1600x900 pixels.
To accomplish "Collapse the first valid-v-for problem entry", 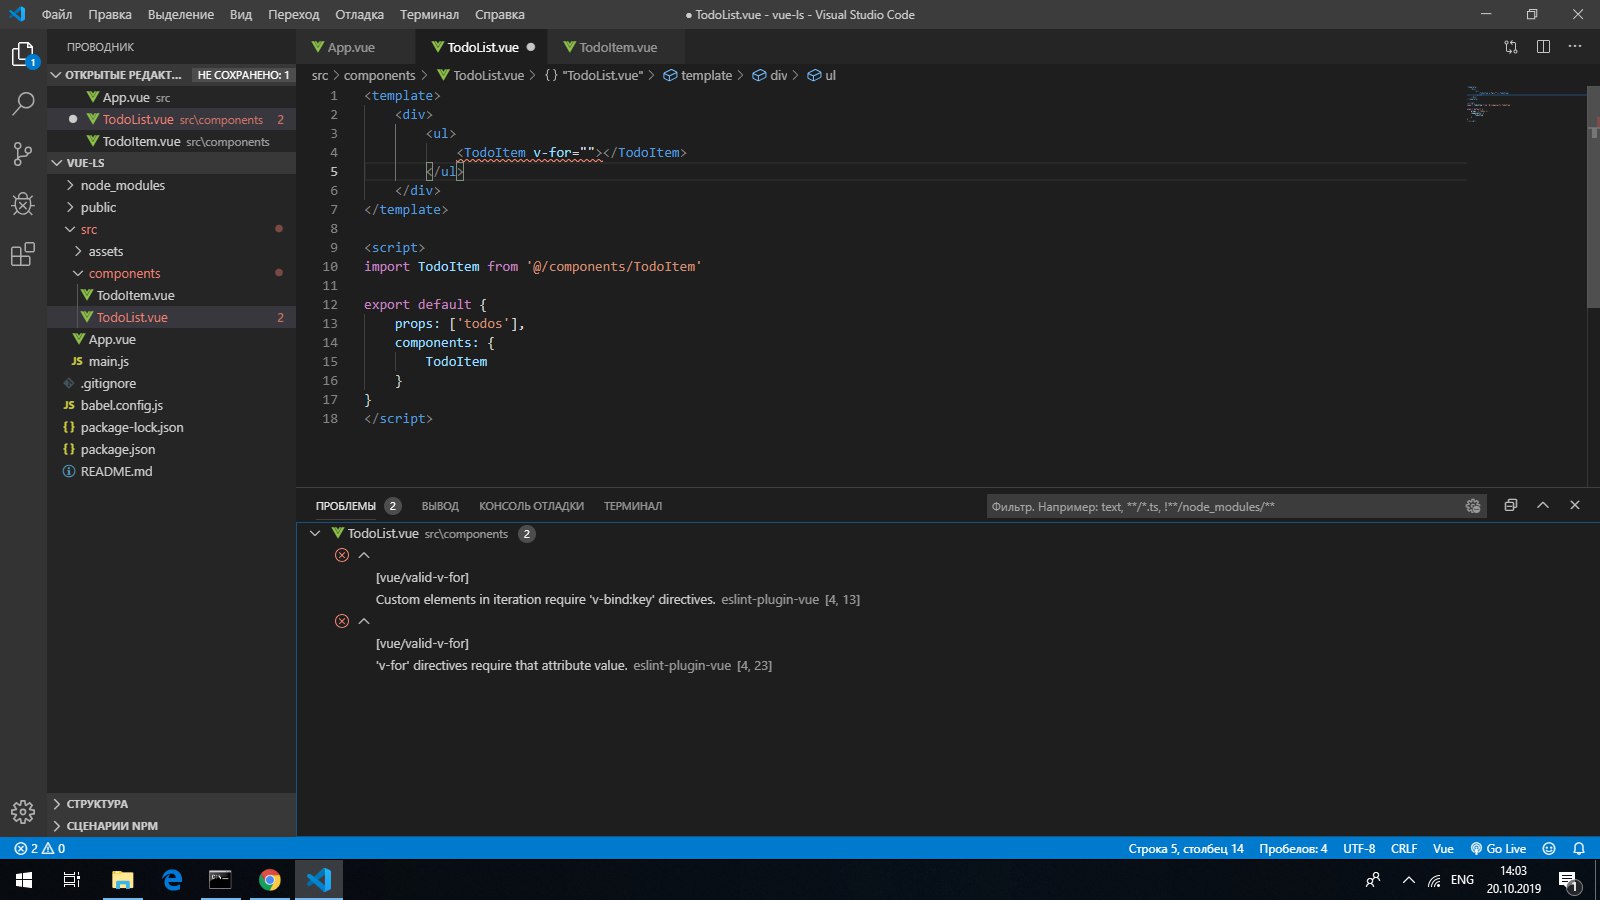I will pos(364,555).
